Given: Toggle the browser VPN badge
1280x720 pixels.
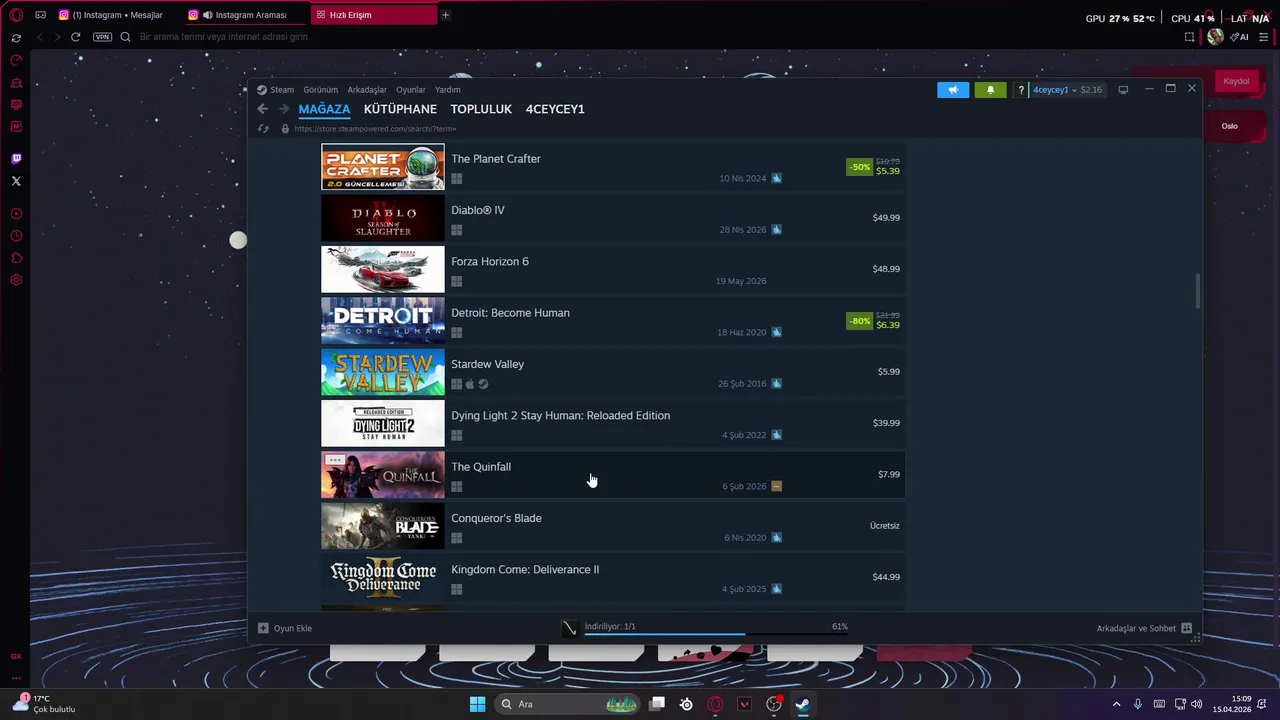Looking at the screenshot, I should point(102,37).
